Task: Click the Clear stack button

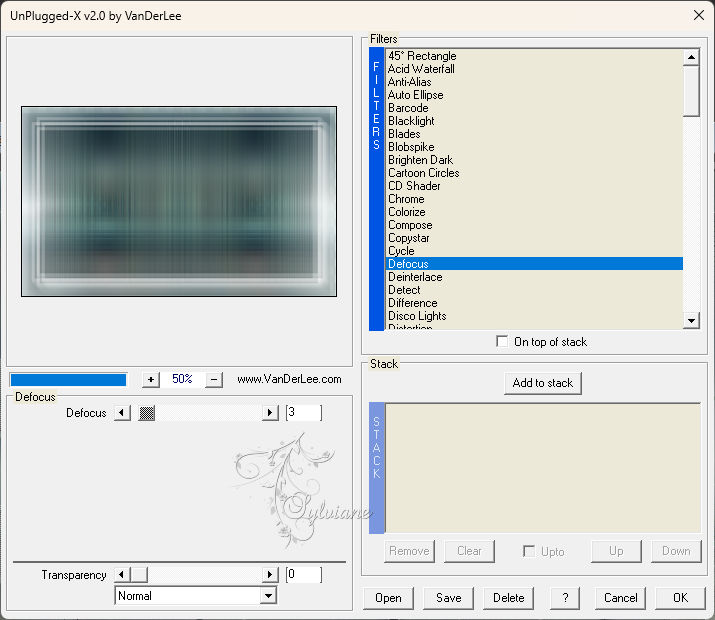Action: tap(469, 551)
